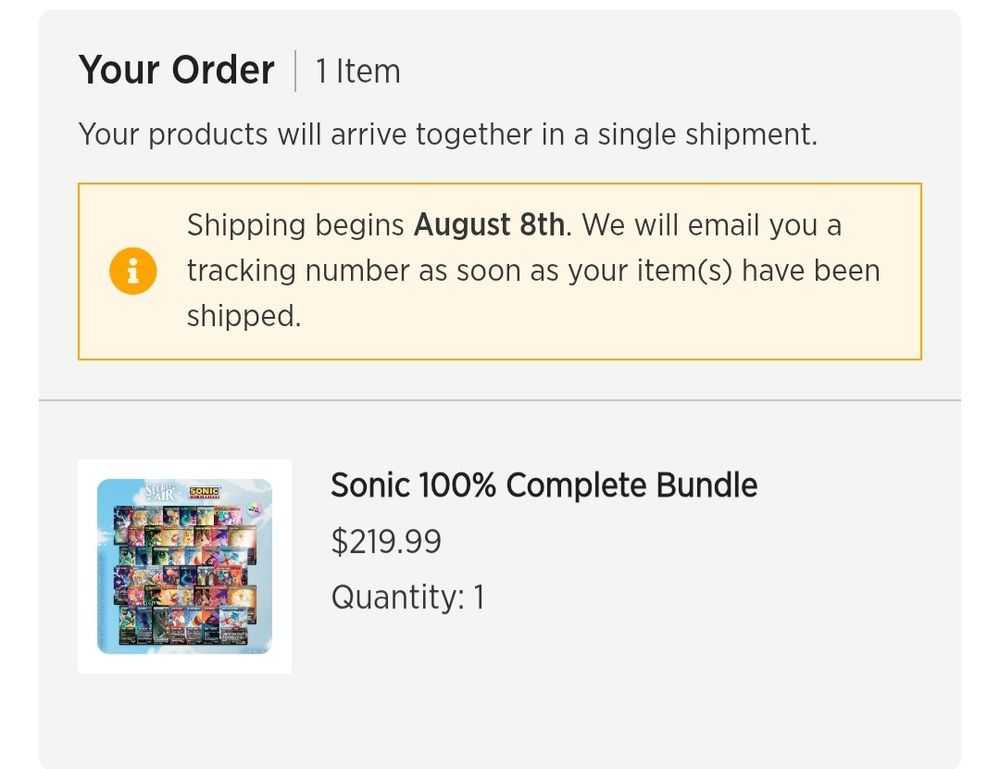
Task: Click the small round badge in thumbnail corner
Action: pyautogui.click(x=254, y=508)
